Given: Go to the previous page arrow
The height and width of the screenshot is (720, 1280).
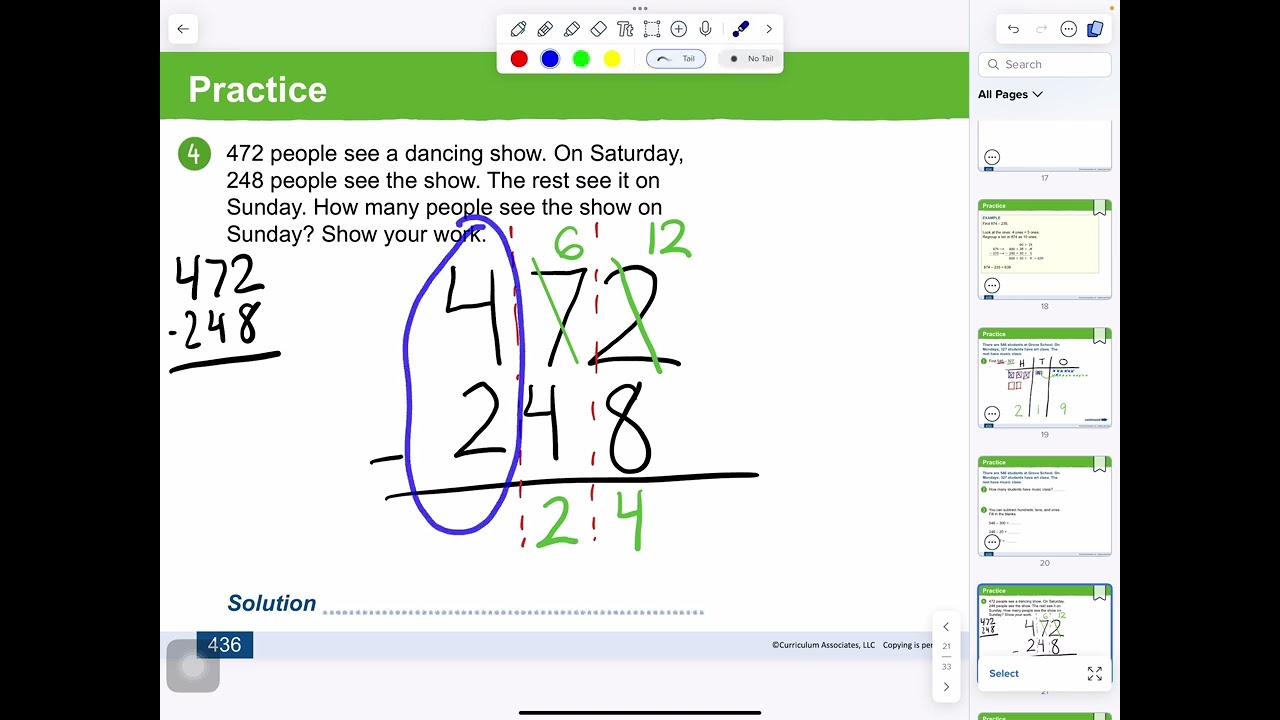Looking at the screenshot, I should click(x=946, y=627).
